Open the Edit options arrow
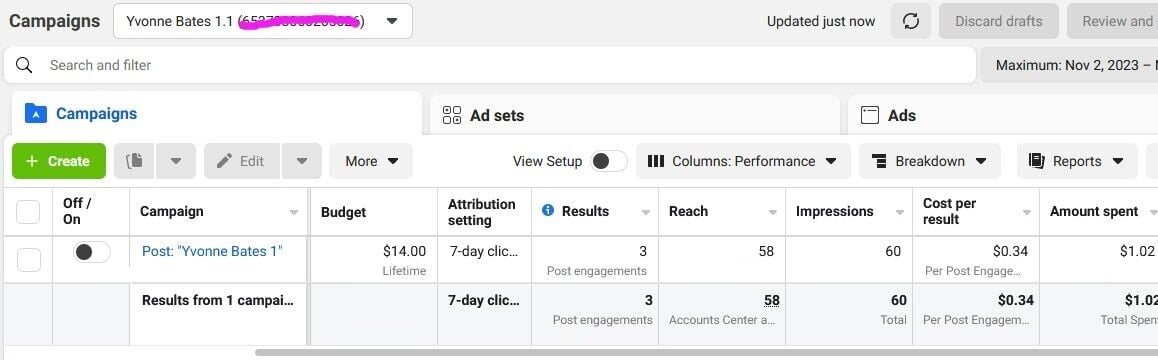 [301, 161]
